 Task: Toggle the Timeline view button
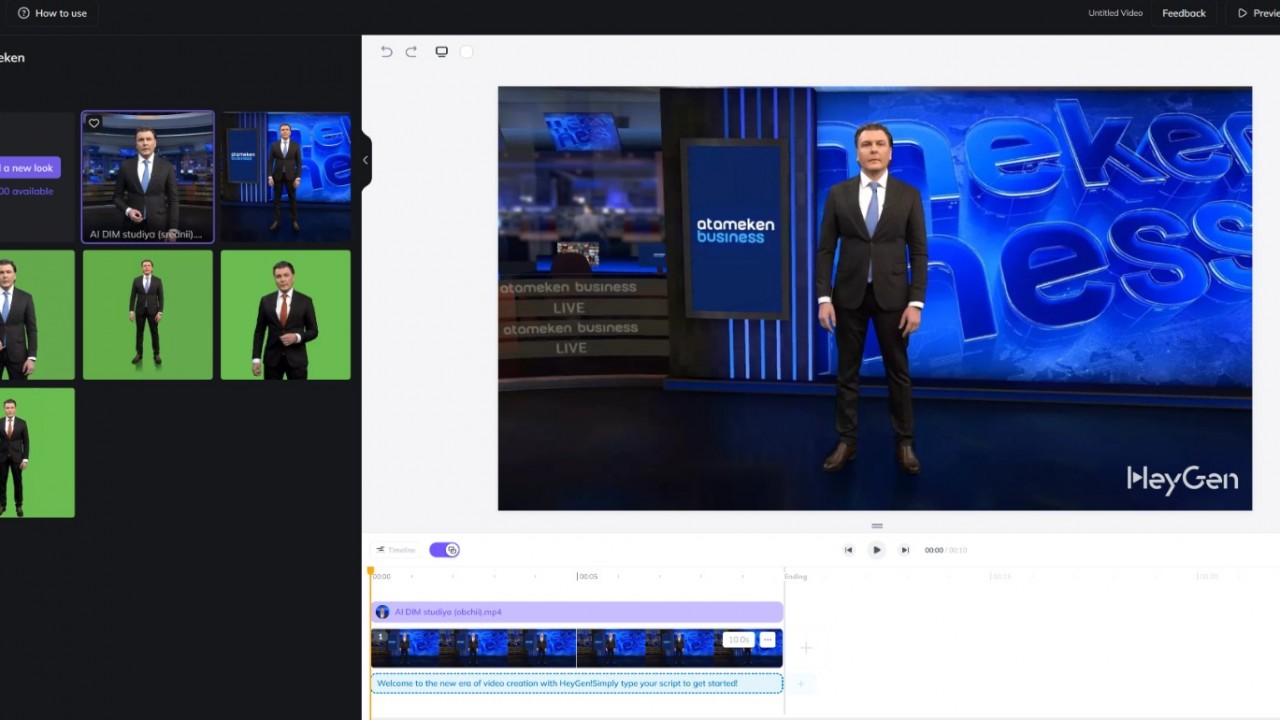coord(396,550)
